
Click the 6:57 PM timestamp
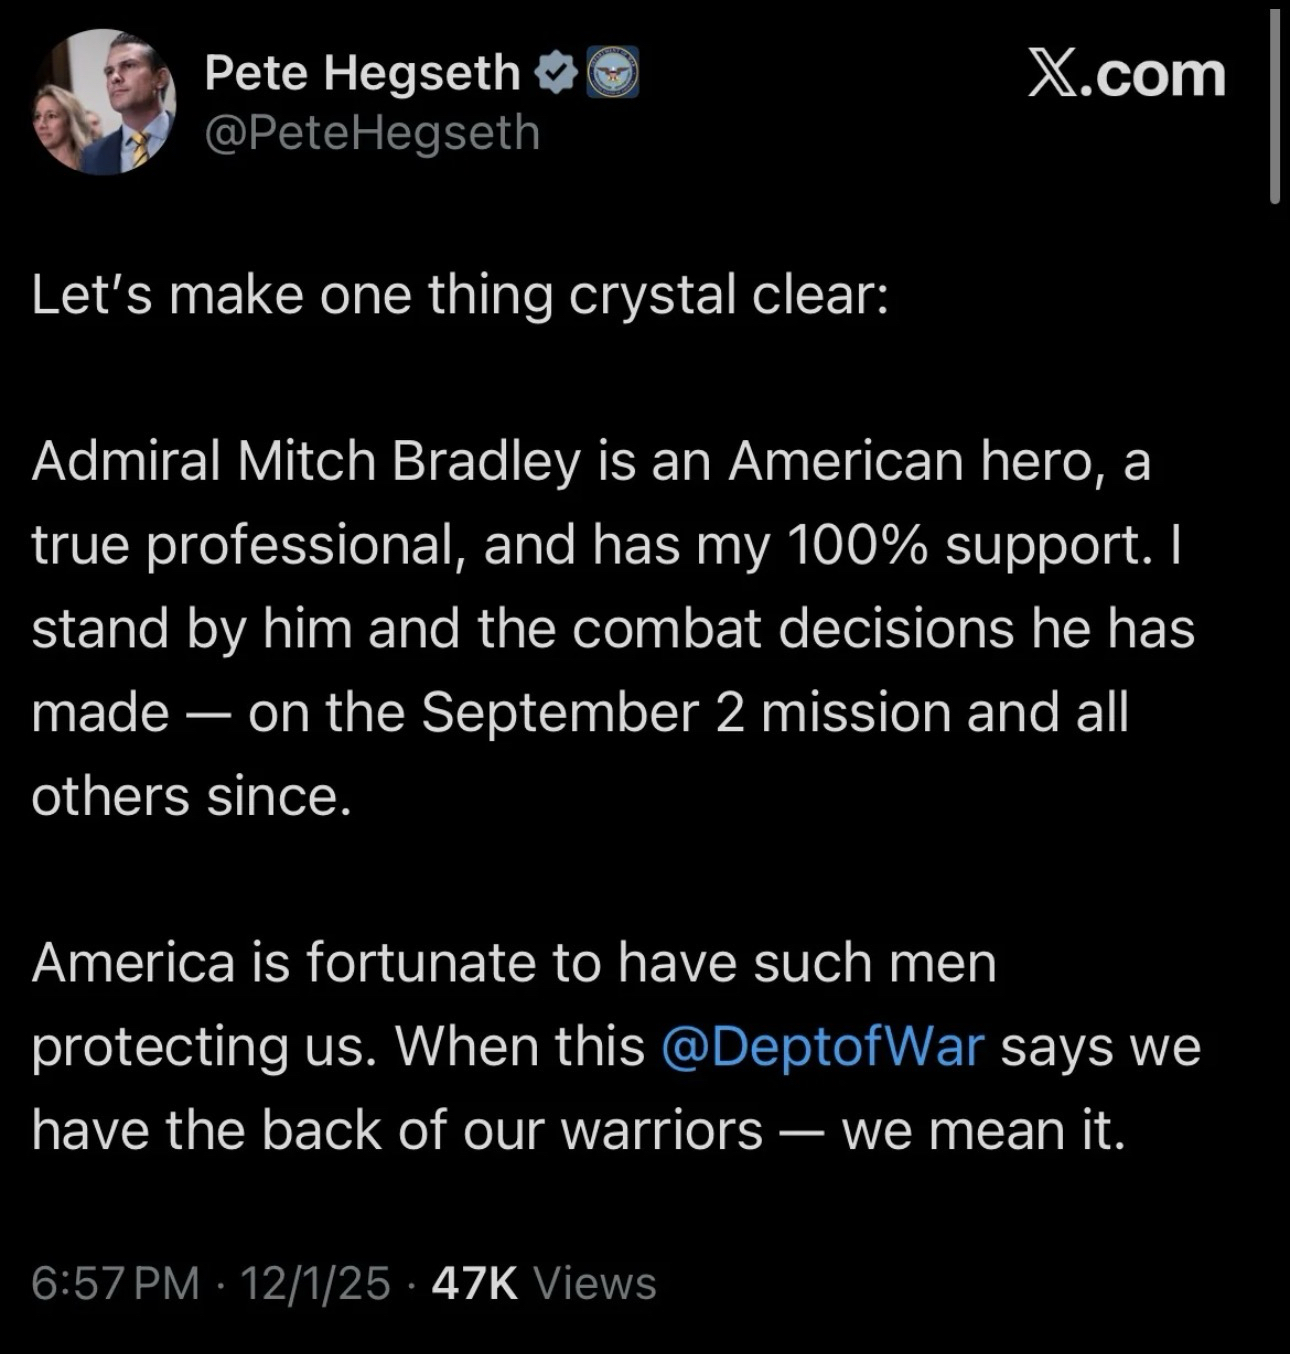(115, 1283)
